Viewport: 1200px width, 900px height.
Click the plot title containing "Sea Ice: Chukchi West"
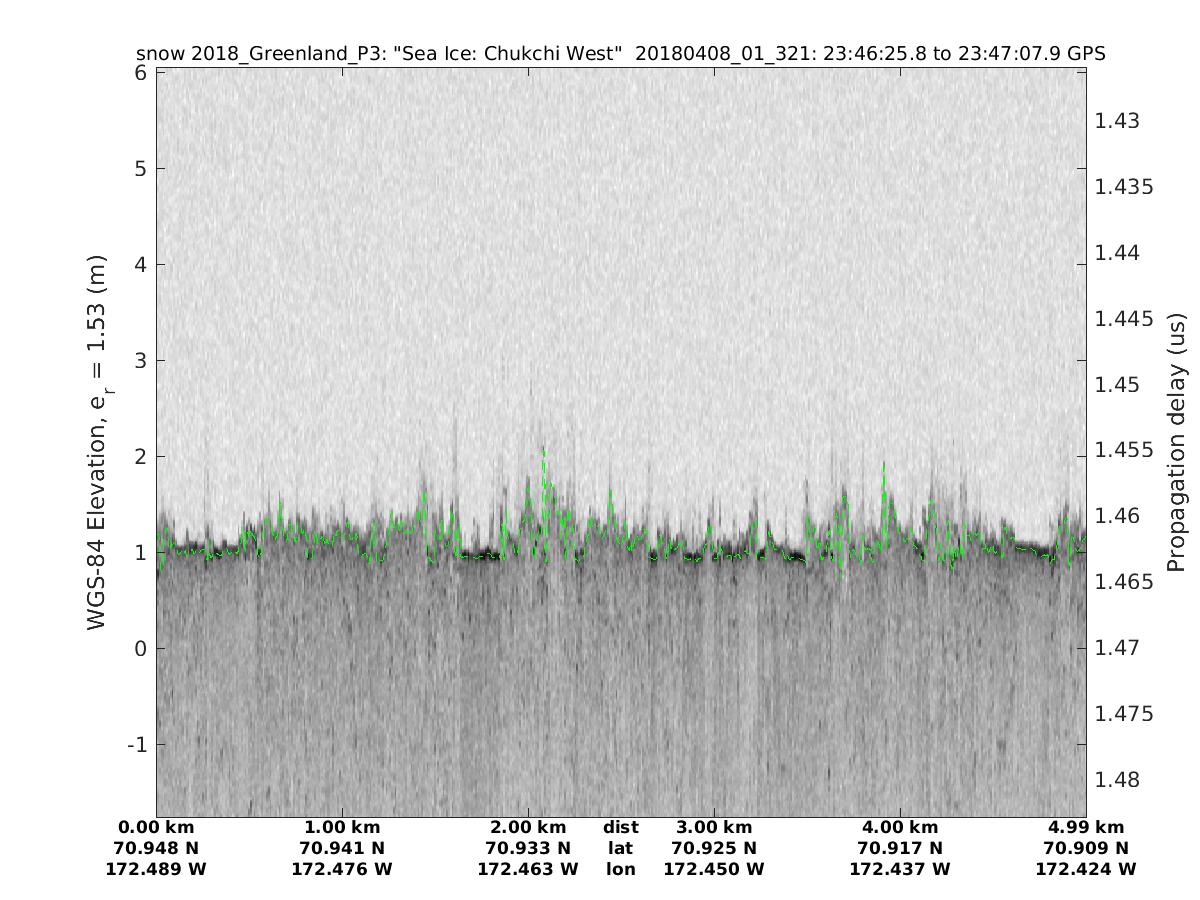coord(620,54)
